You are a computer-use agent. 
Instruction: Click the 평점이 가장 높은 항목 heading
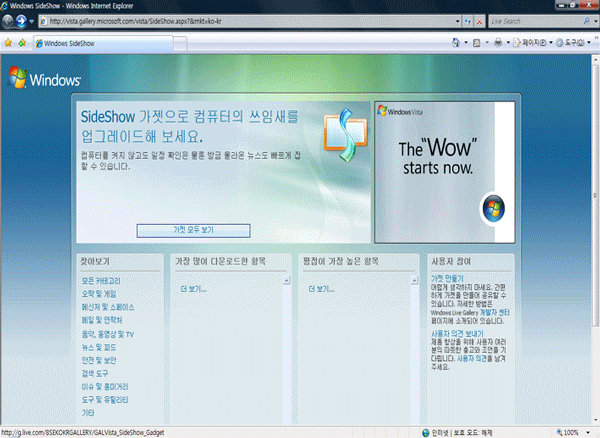[x=341, y=261]
